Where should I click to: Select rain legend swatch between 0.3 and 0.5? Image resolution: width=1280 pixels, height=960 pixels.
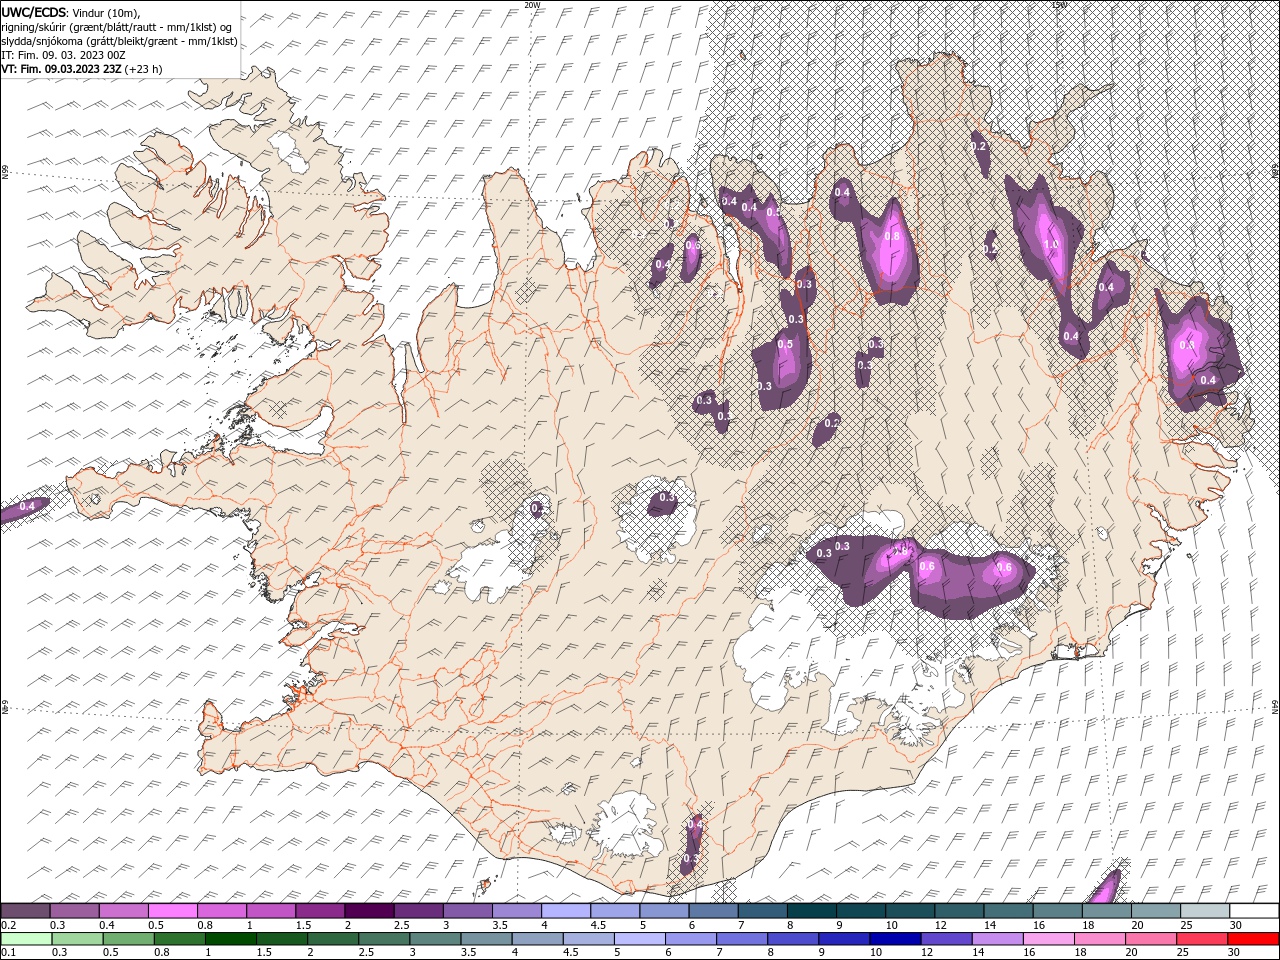point(77,939)
